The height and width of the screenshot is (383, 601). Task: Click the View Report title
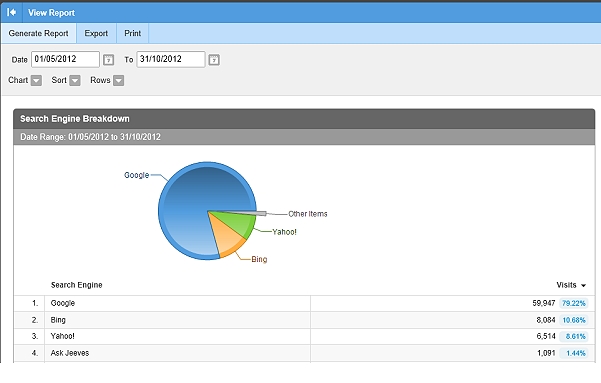pos(51,13)
